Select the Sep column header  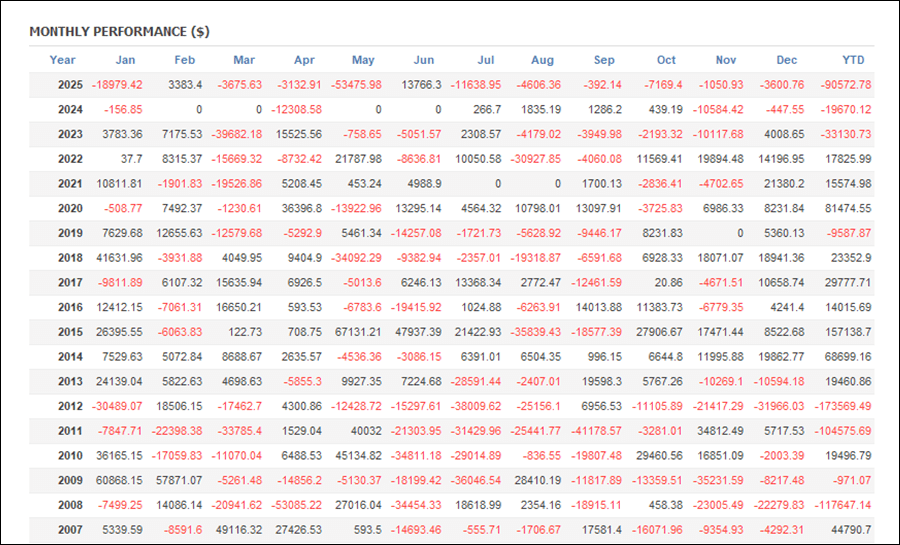[x=603, y=60]
